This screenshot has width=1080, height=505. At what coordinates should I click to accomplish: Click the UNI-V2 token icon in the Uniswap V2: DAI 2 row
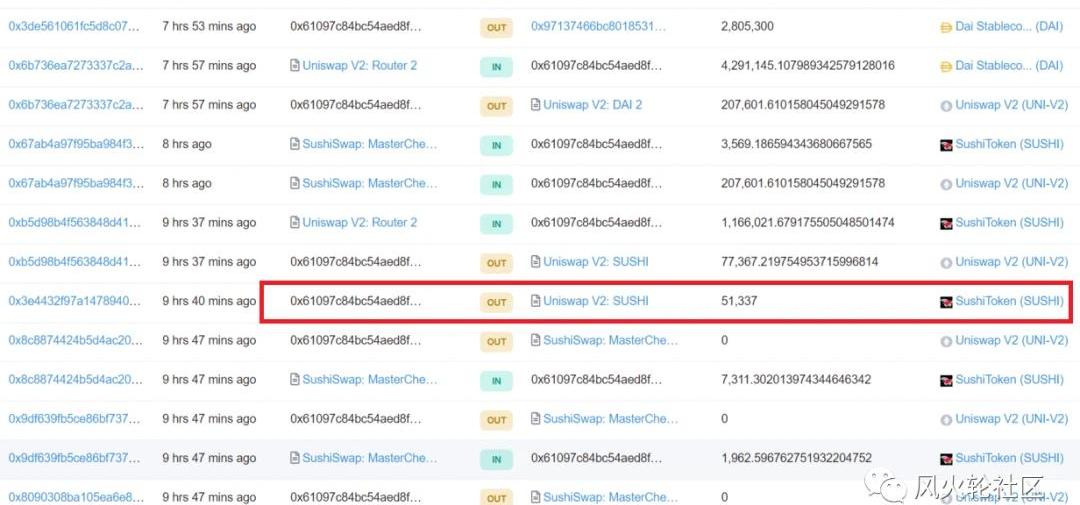tap(946, 106)
